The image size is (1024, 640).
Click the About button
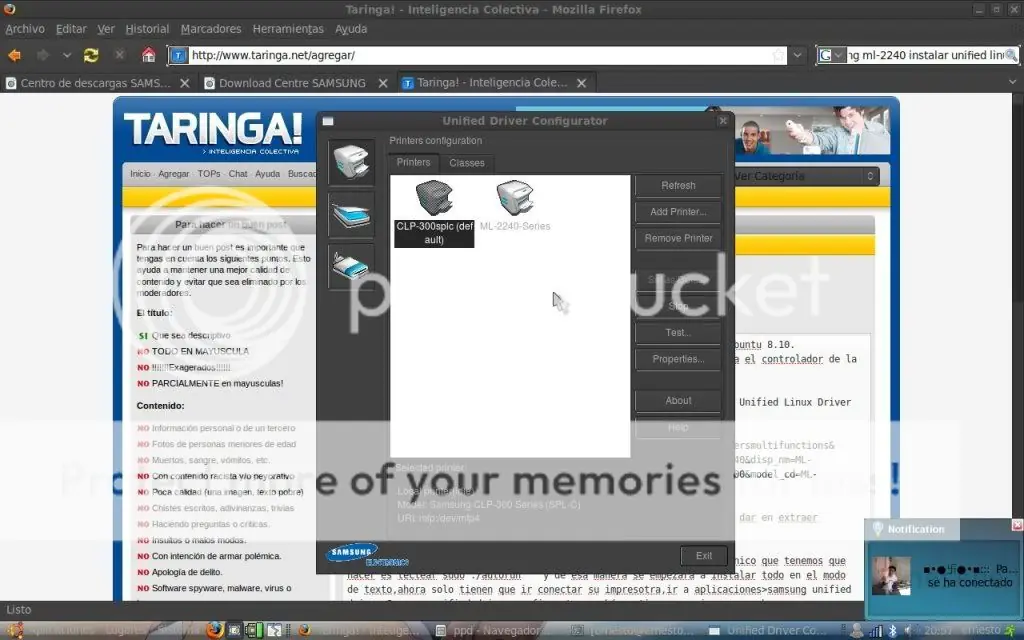[678, 400]
